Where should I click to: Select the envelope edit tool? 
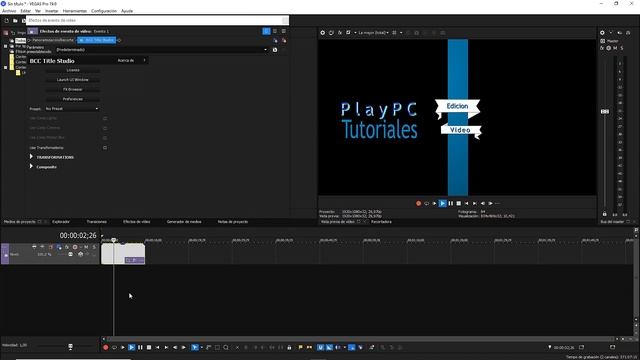tap(209, 347)
